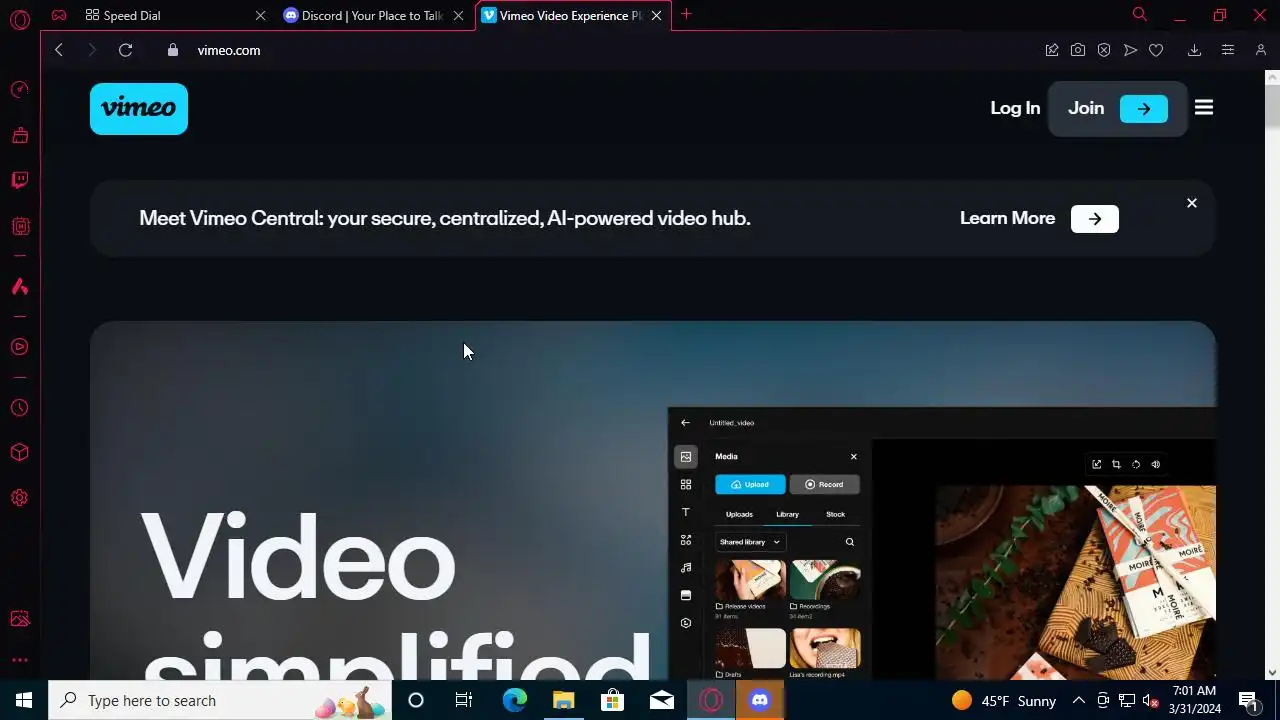Screen dimensions: 1280x720
Task: Select the music notes audio icon
Action: (686, 567)
